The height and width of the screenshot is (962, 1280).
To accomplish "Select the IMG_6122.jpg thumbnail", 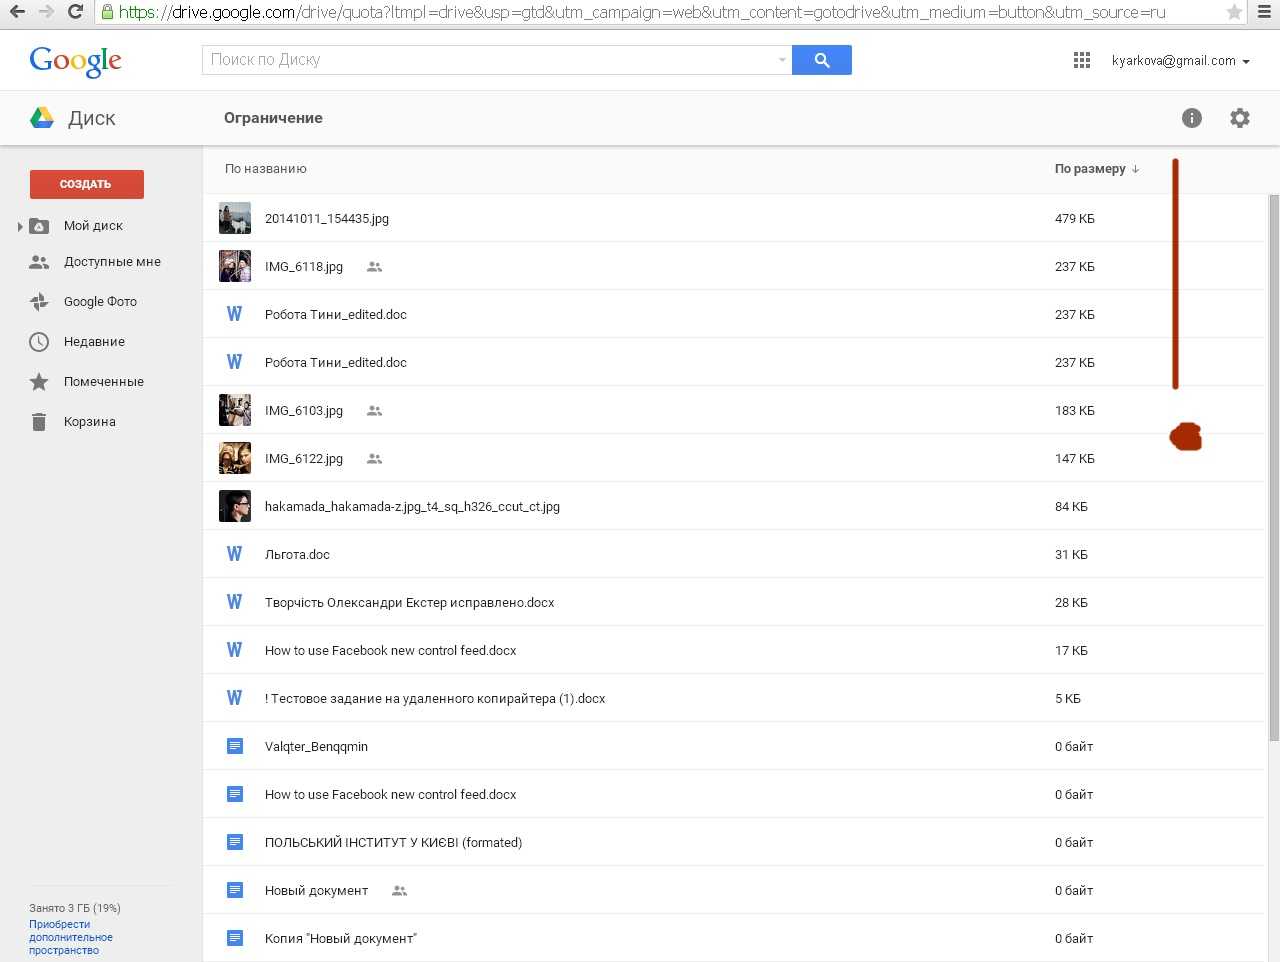I will [235, 458].
